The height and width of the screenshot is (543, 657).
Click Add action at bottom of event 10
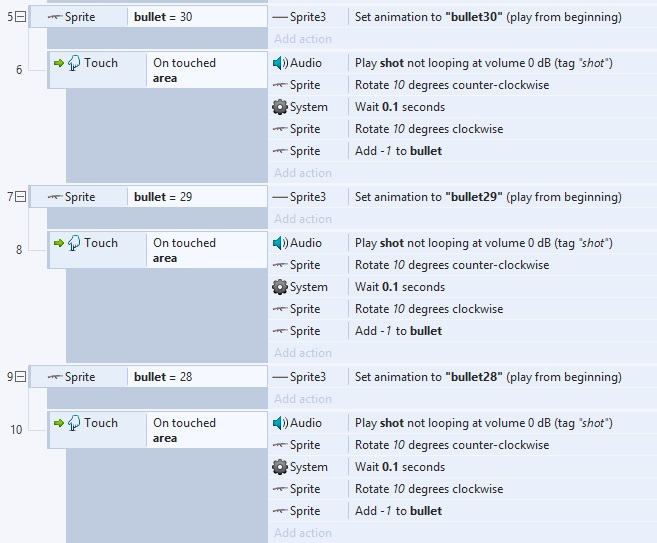pos(303,533)
